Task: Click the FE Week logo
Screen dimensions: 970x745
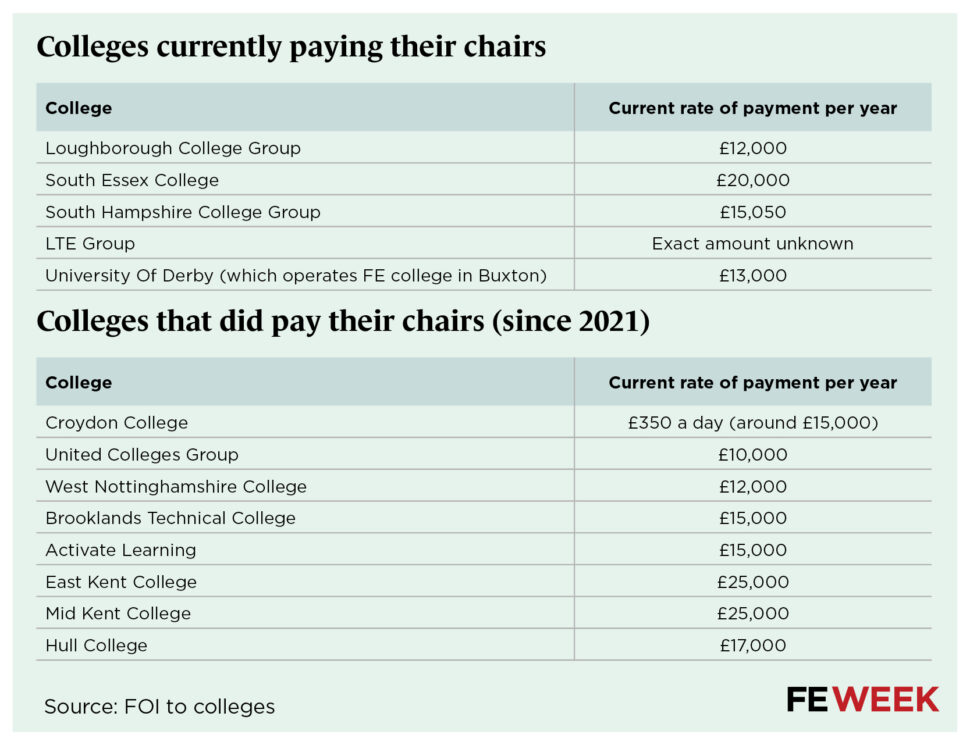Action: tap(862, 699)
